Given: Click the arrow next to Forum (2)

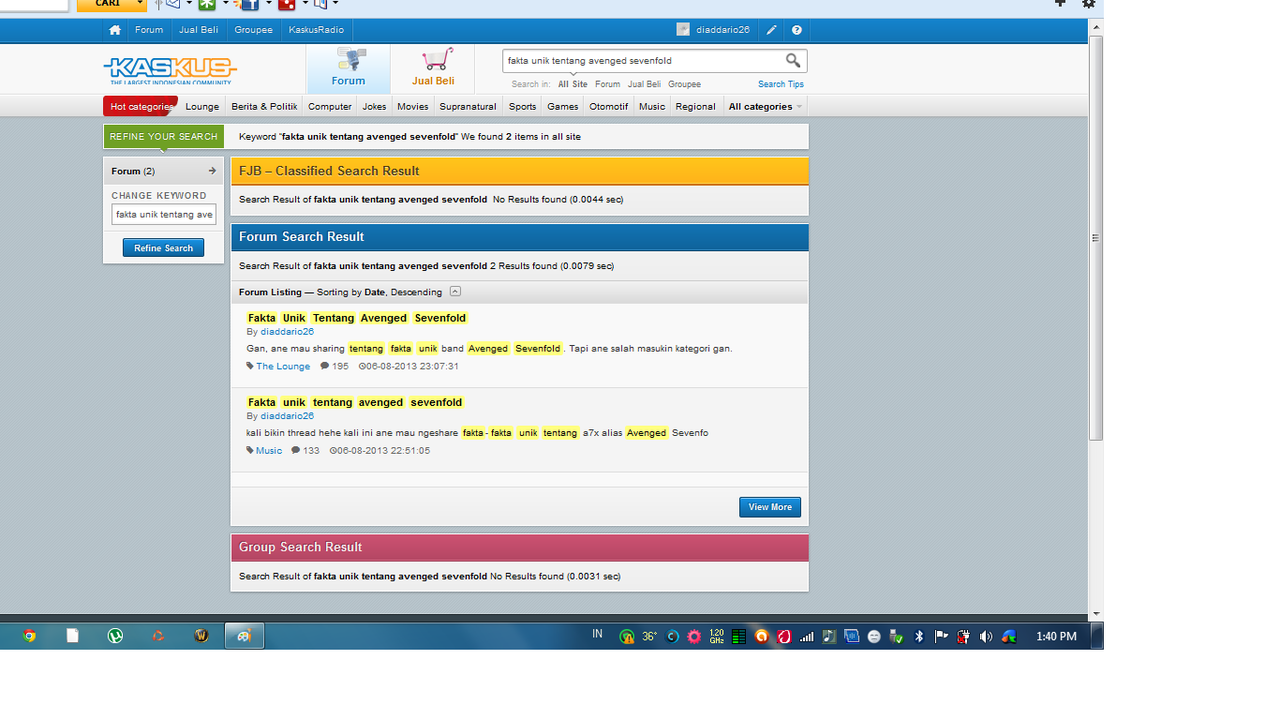Looking at the screenshot, I should pos(212,171).
